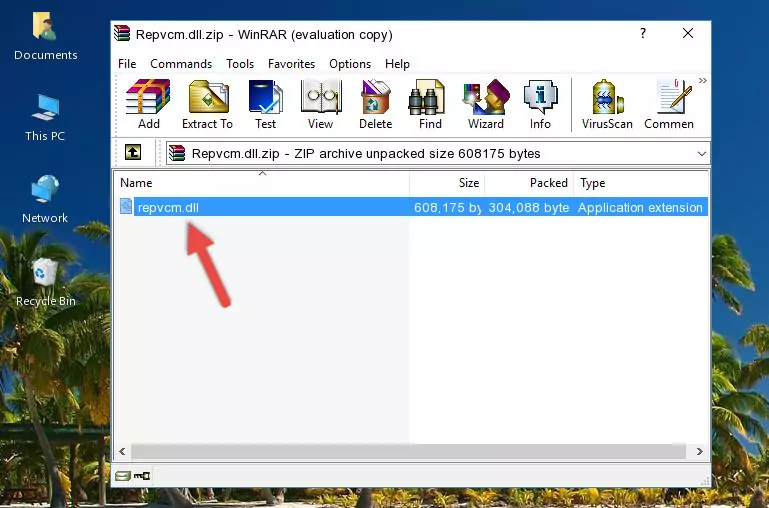Click the 304,088 packed size value
Viewport: 769px width, 508px height.
click(529, 207)
